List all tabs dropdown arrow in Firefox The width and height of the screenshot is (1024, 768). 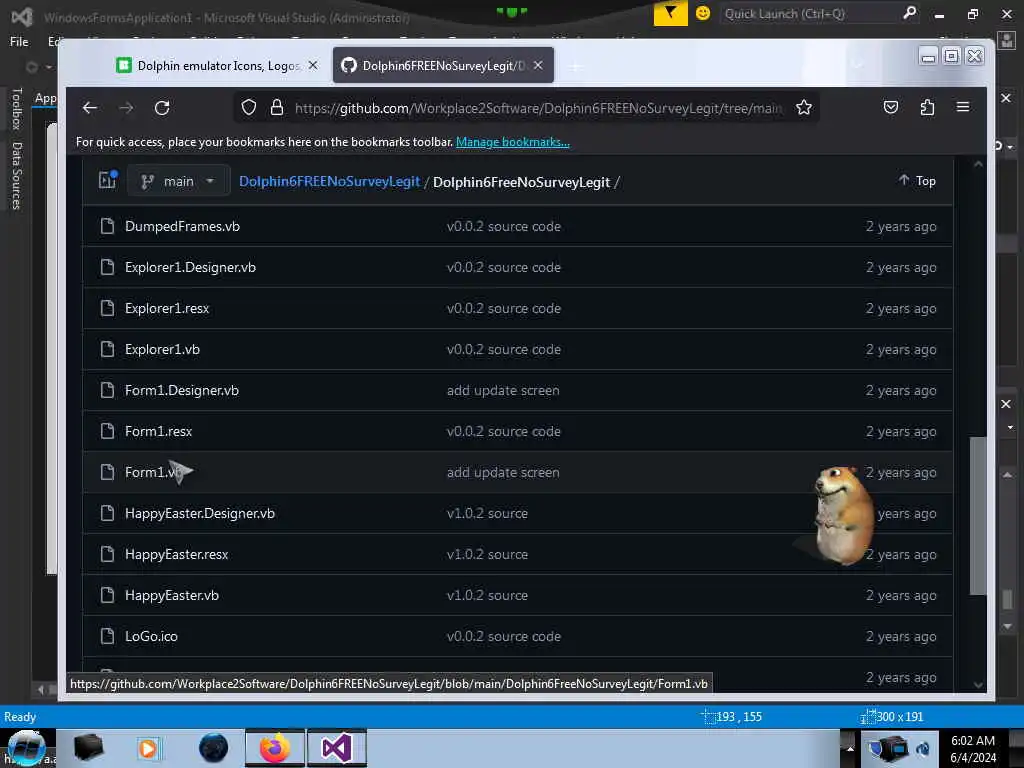pyautogui.click(x=857, y=65)
